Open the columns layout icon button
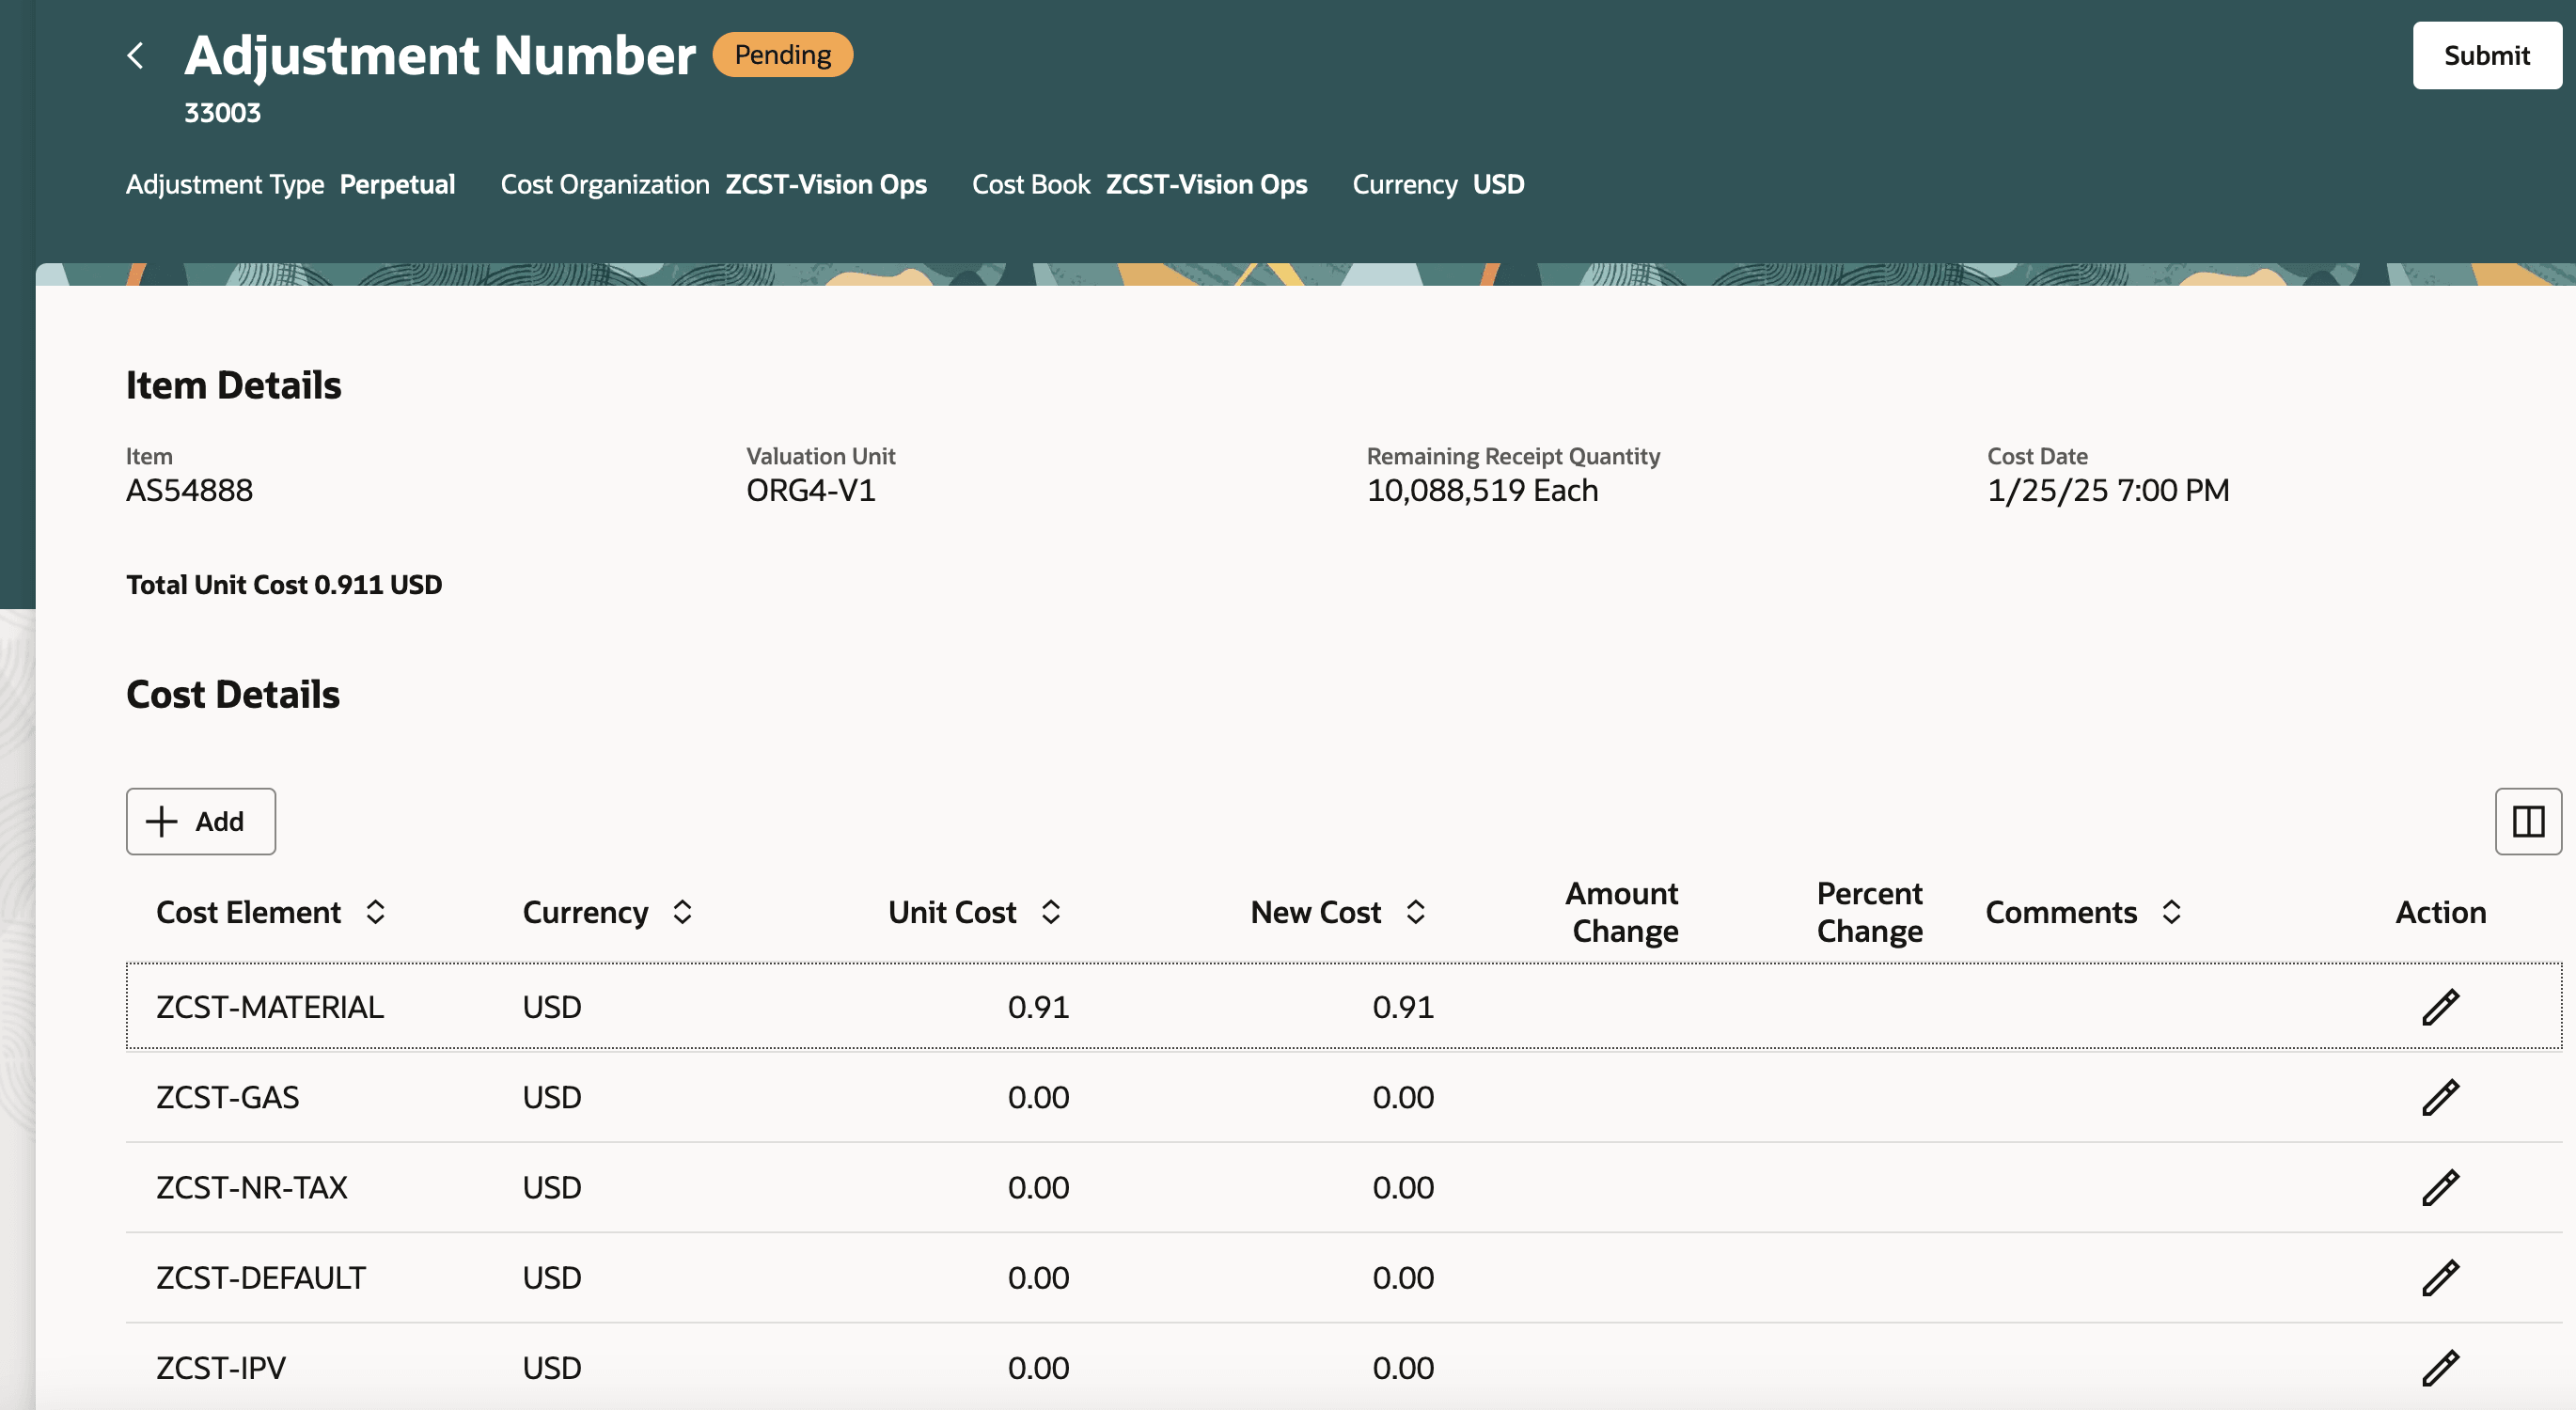The width and height of the screenshot is (2576, 1410). coord(2527,821)
